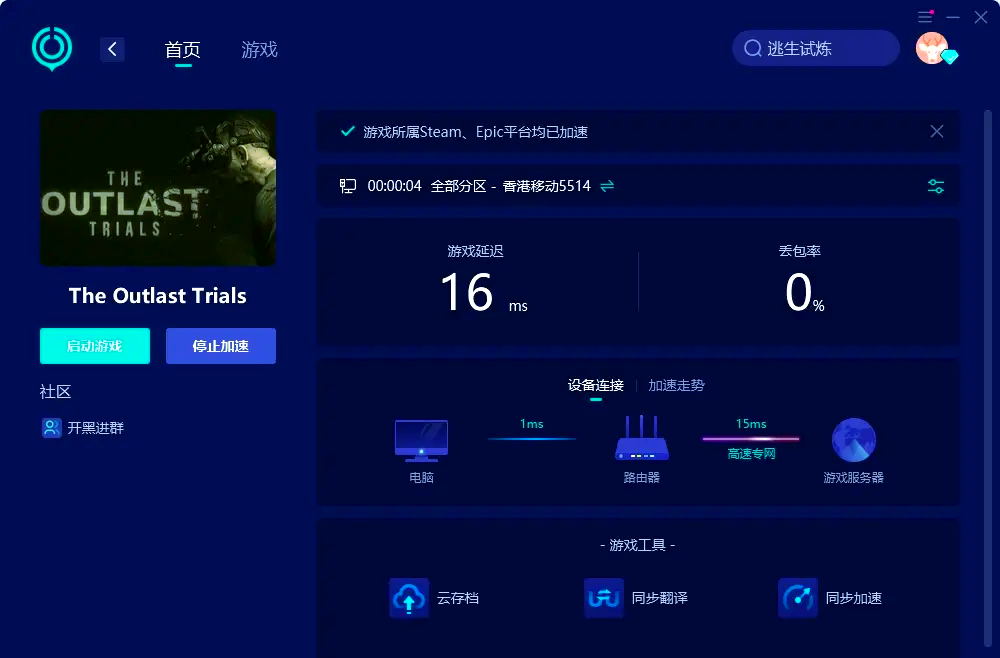
Task: Select the 加速走势 tab
Action: tap(677, 385)
